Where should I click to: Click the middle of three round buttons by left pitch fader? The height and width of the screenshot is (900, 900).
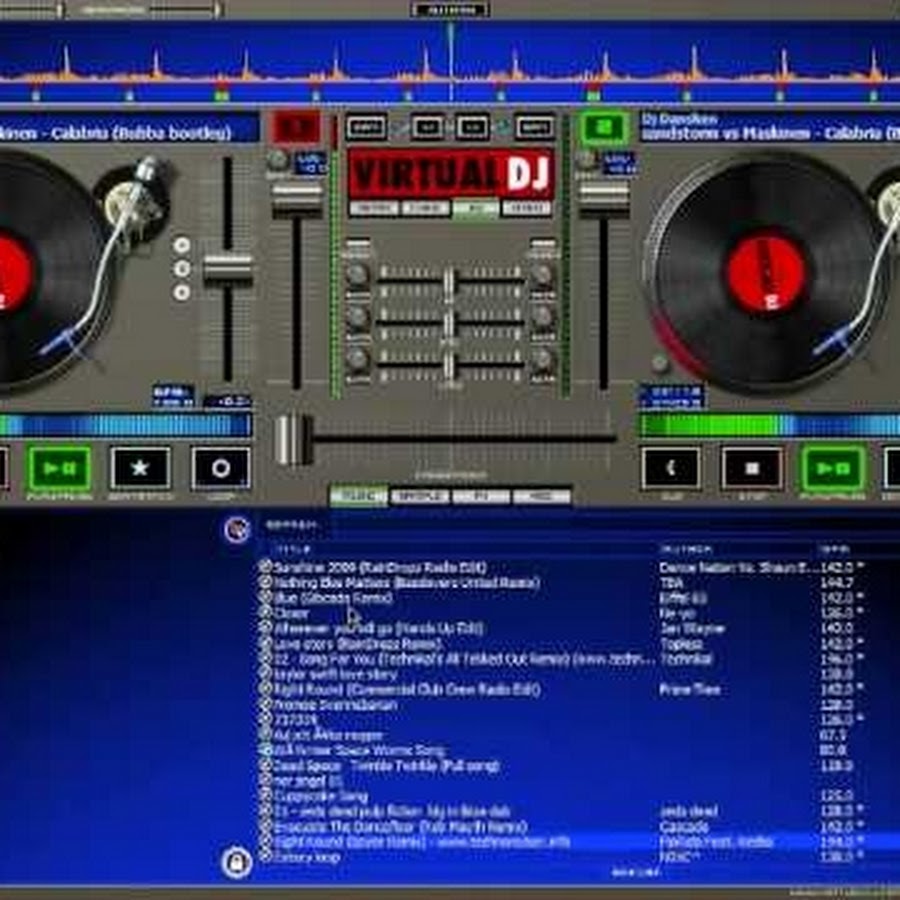(x=181, y=268)
